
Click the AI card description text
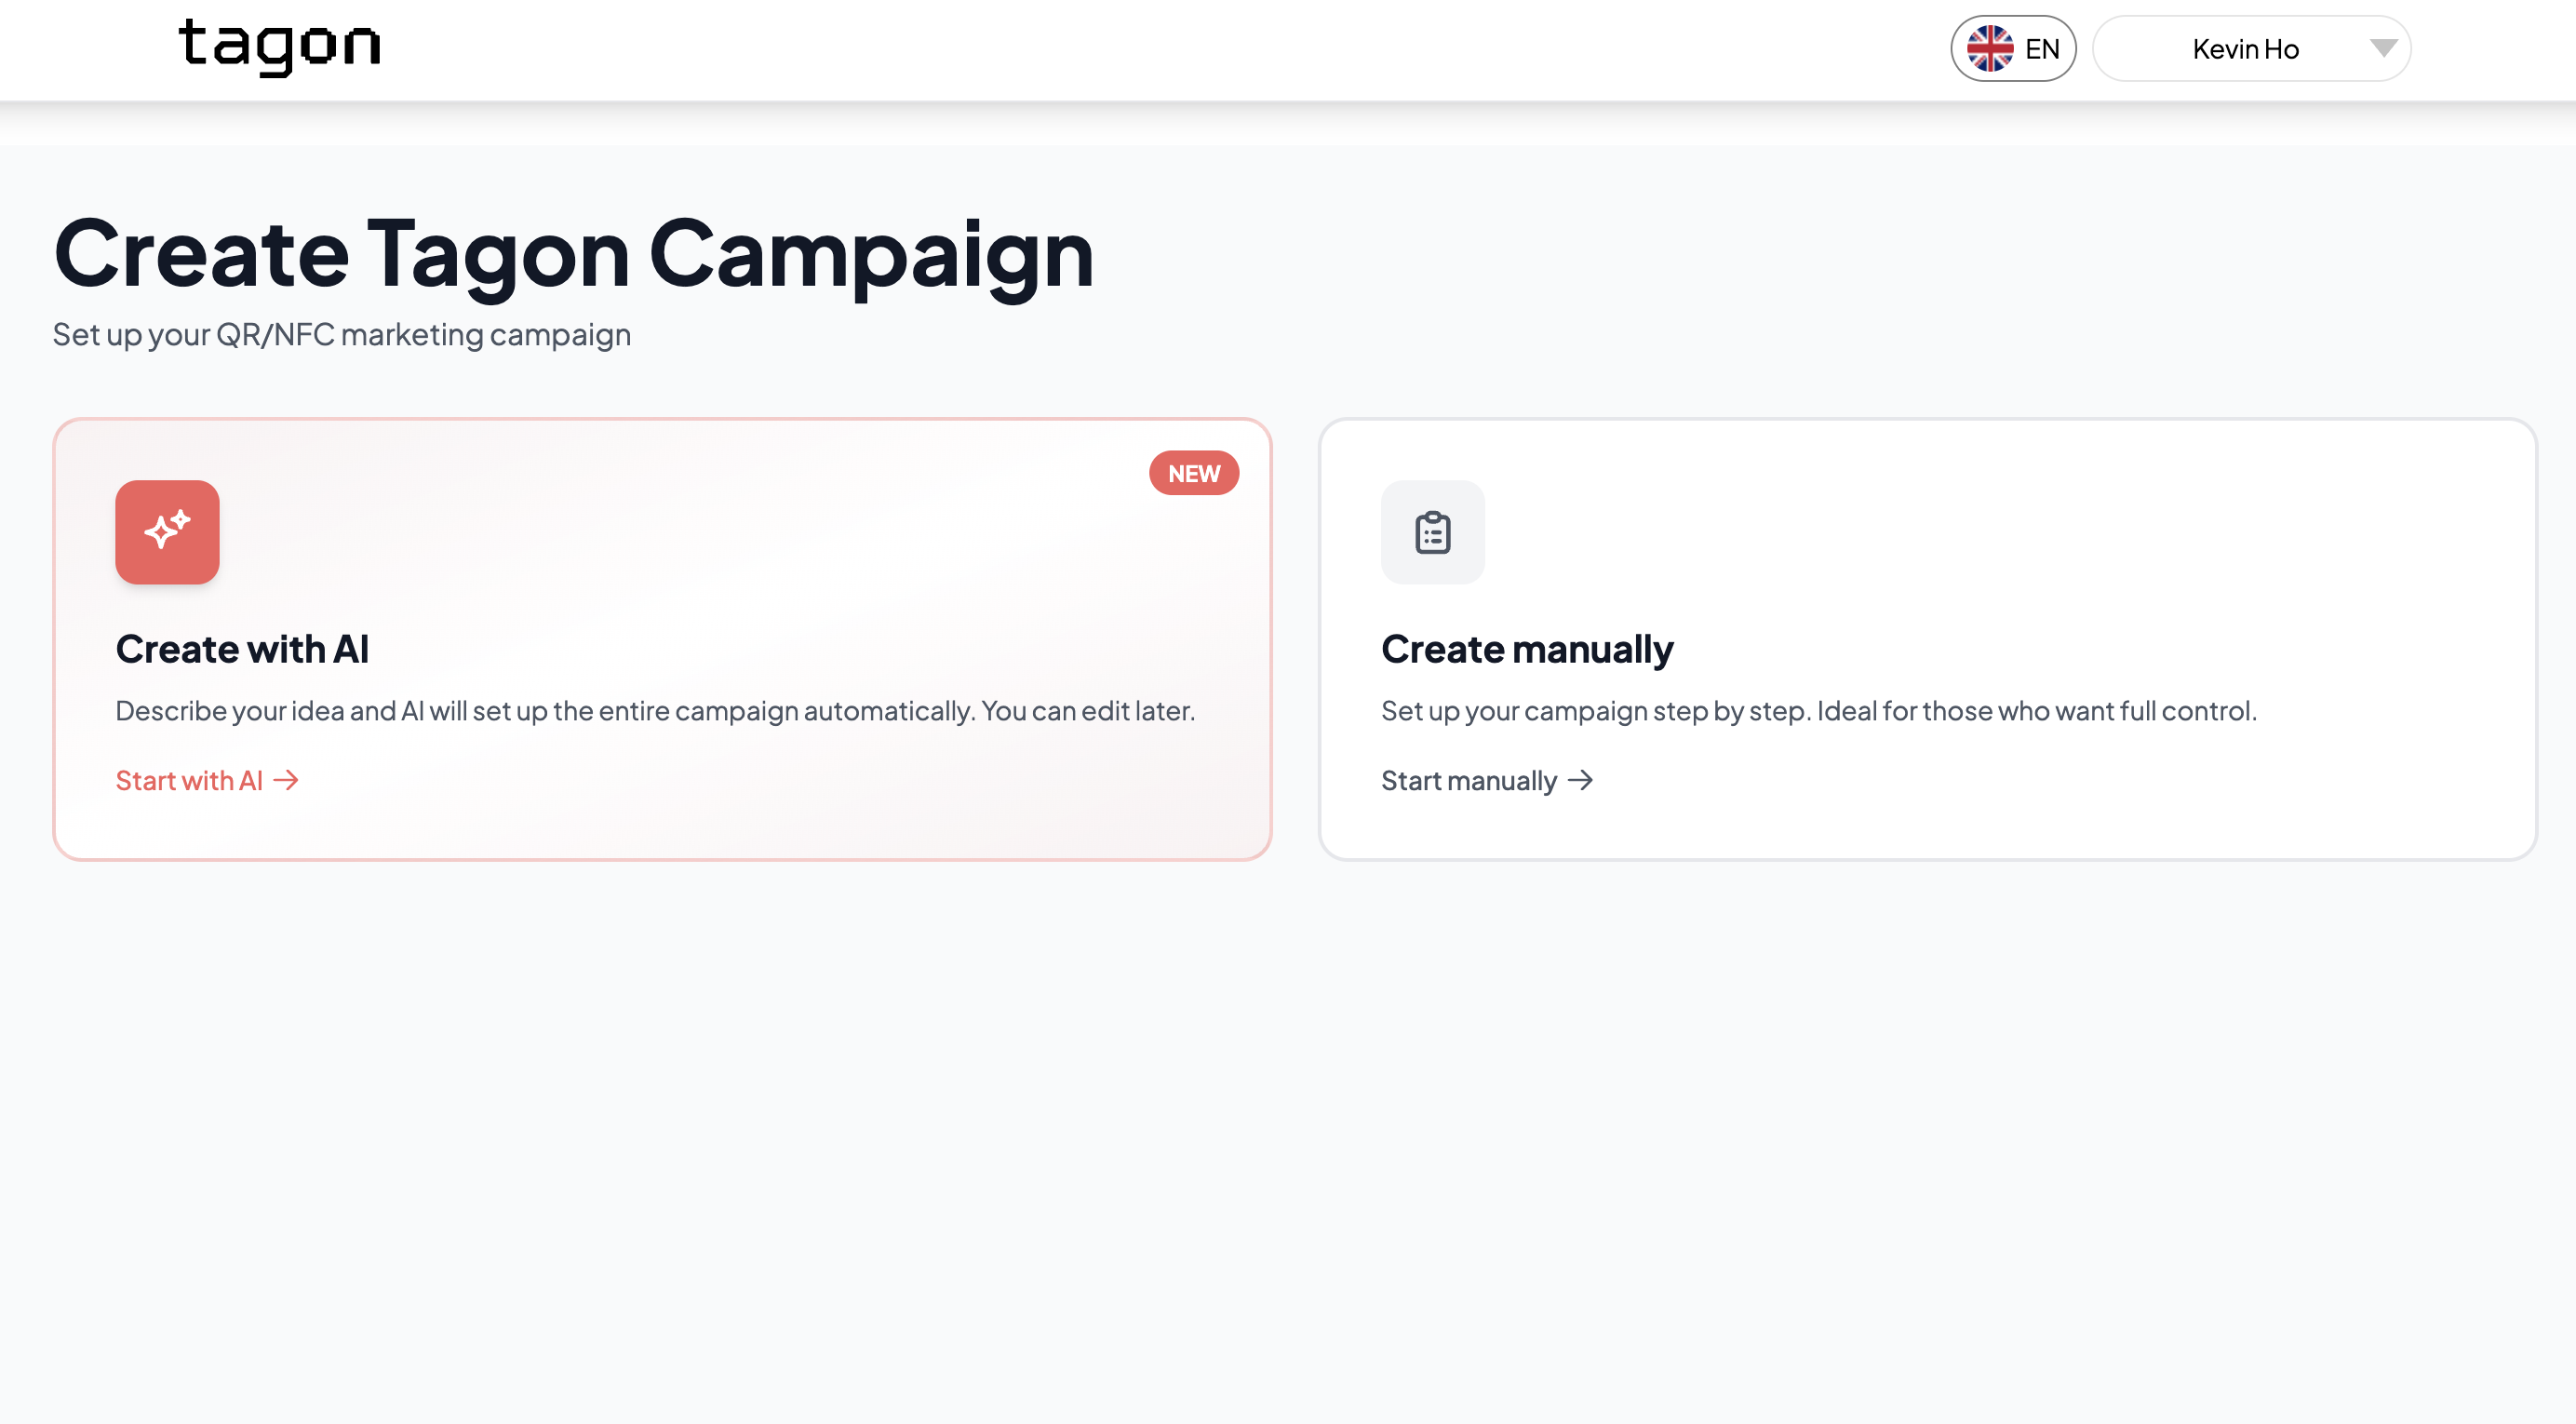click(655, 711)
